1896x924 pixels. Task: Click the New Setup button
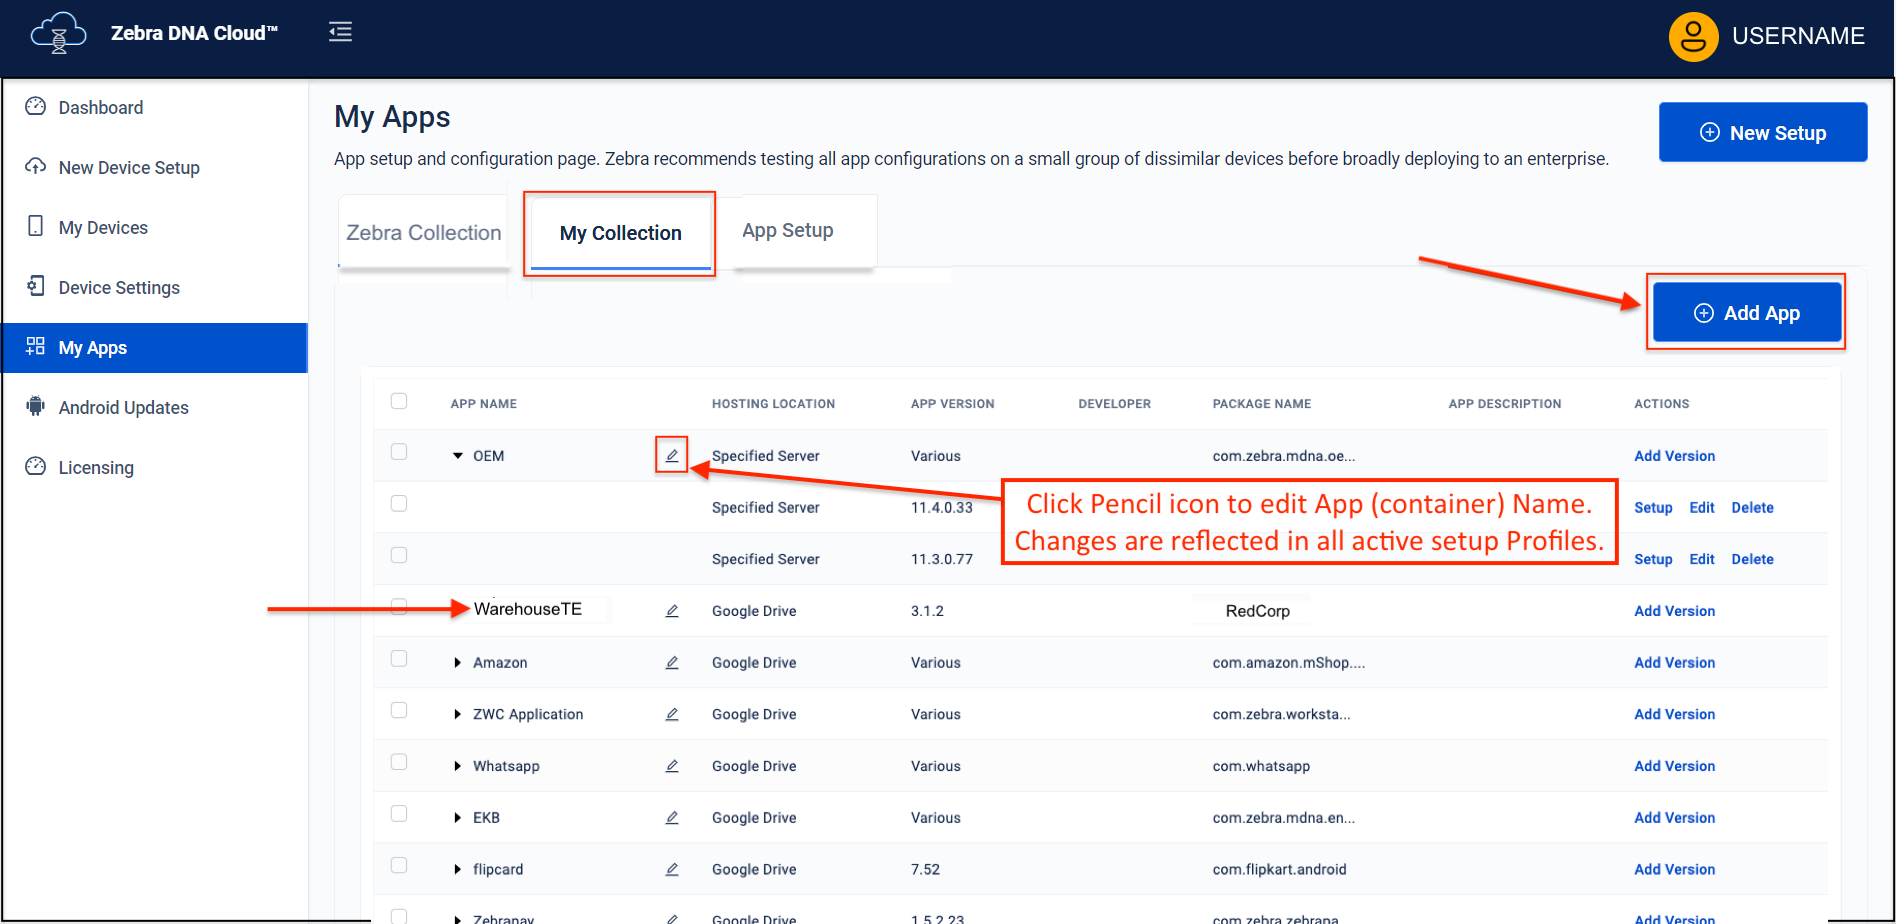coord(1762,133)
